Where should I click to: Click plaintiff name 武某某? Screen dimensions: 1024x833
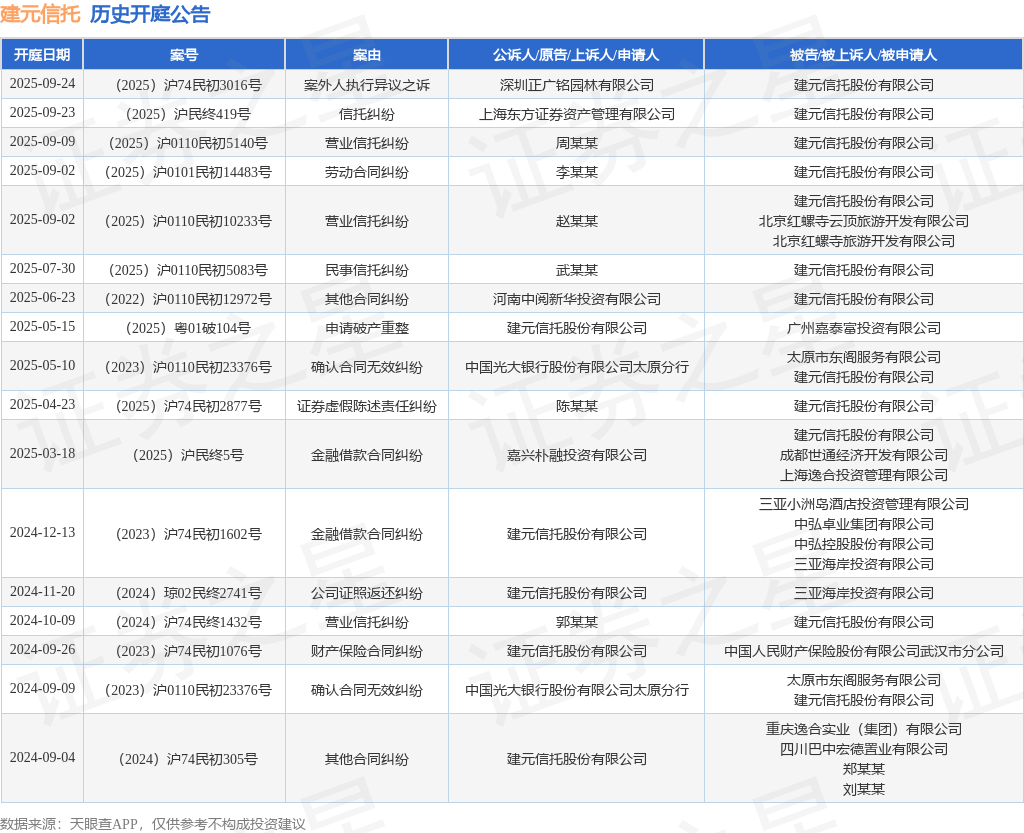pyautogui.click(x=577, y=270)
